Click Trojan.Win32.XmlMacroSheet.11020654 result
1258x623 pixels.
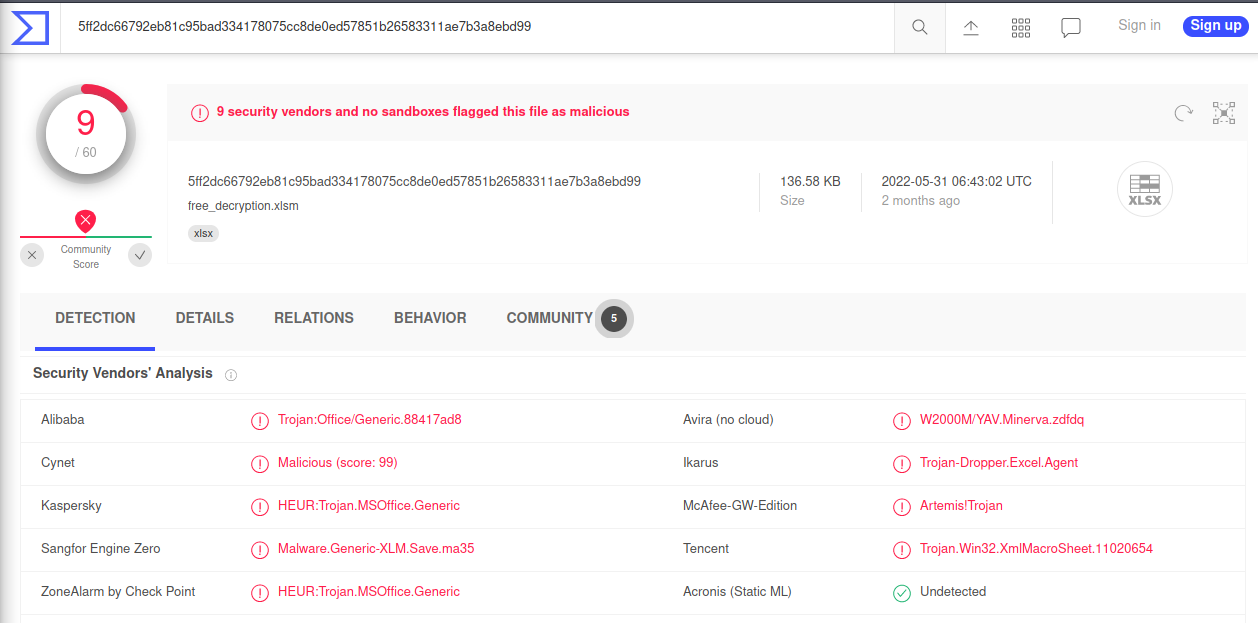click(x=1036, y=549)
